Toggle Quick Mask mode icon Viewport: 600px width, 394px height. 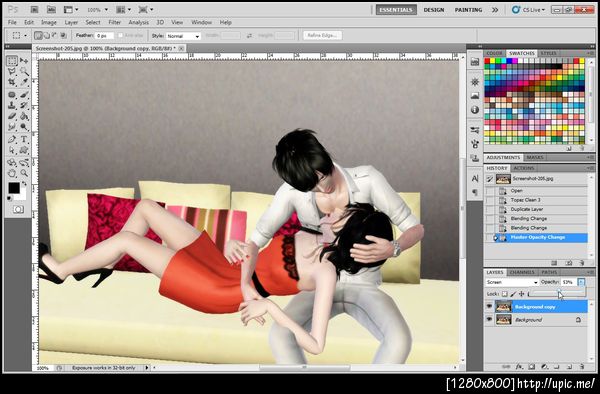(x=18, y=209)
